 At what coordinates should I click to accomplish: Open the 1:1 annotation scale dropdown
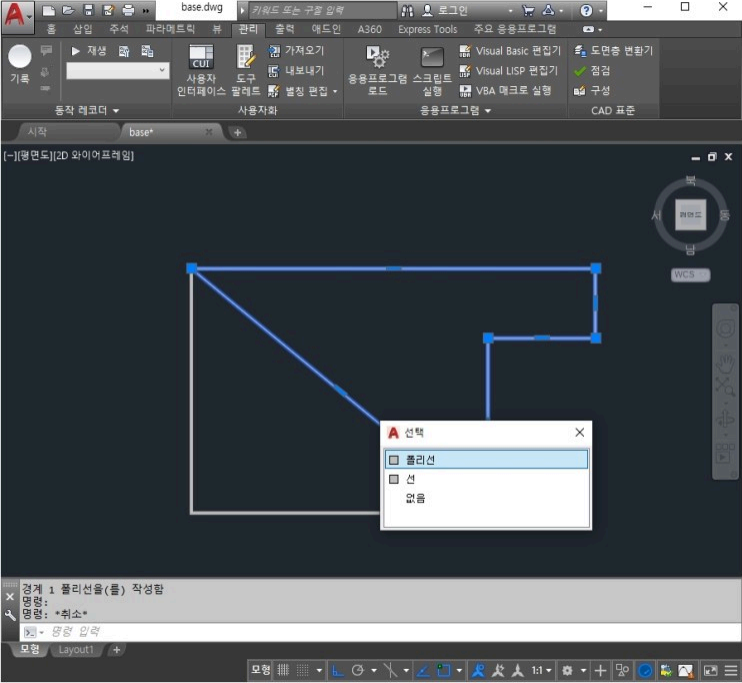pyautogui.click(x=541, y=670)
